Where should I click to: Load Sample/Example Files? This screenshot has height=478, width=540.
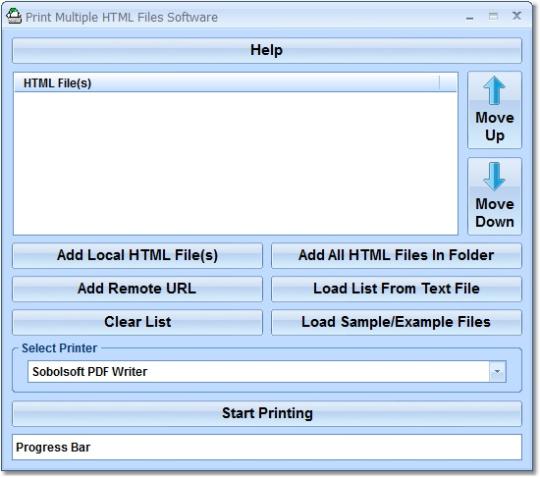click(396, 322)
